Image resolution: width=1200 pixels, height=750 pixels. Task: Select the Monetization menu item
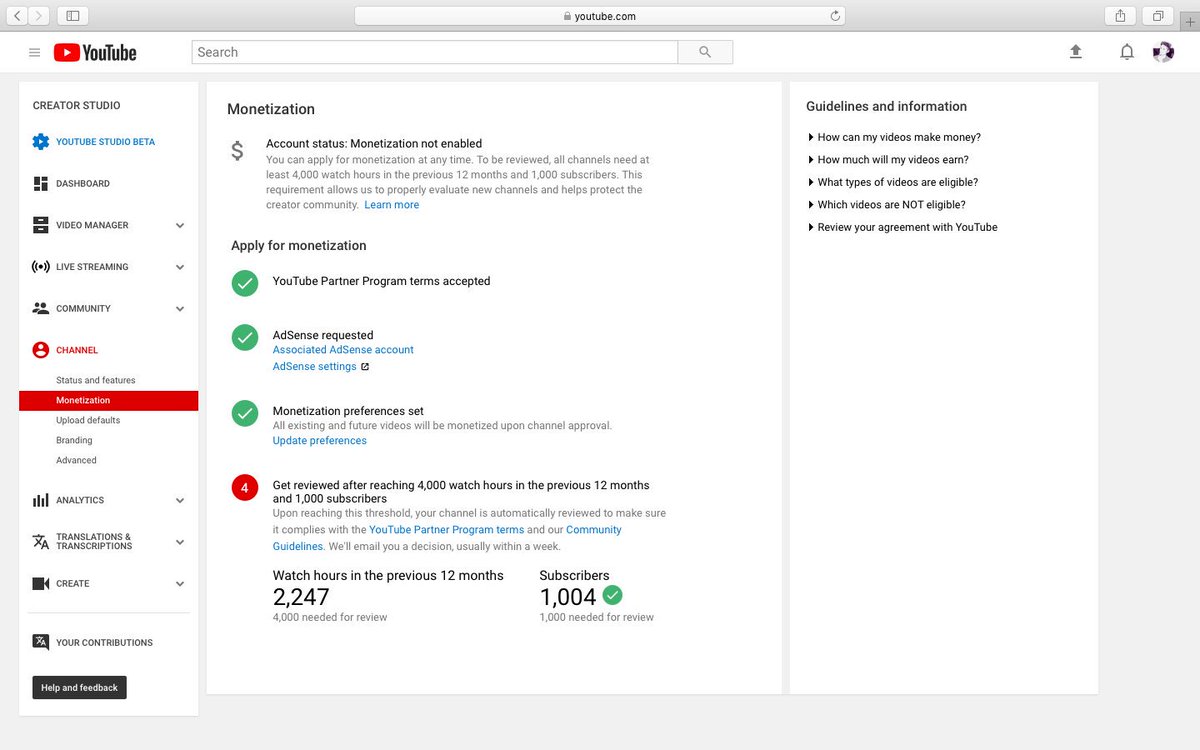tap(108, 400)
